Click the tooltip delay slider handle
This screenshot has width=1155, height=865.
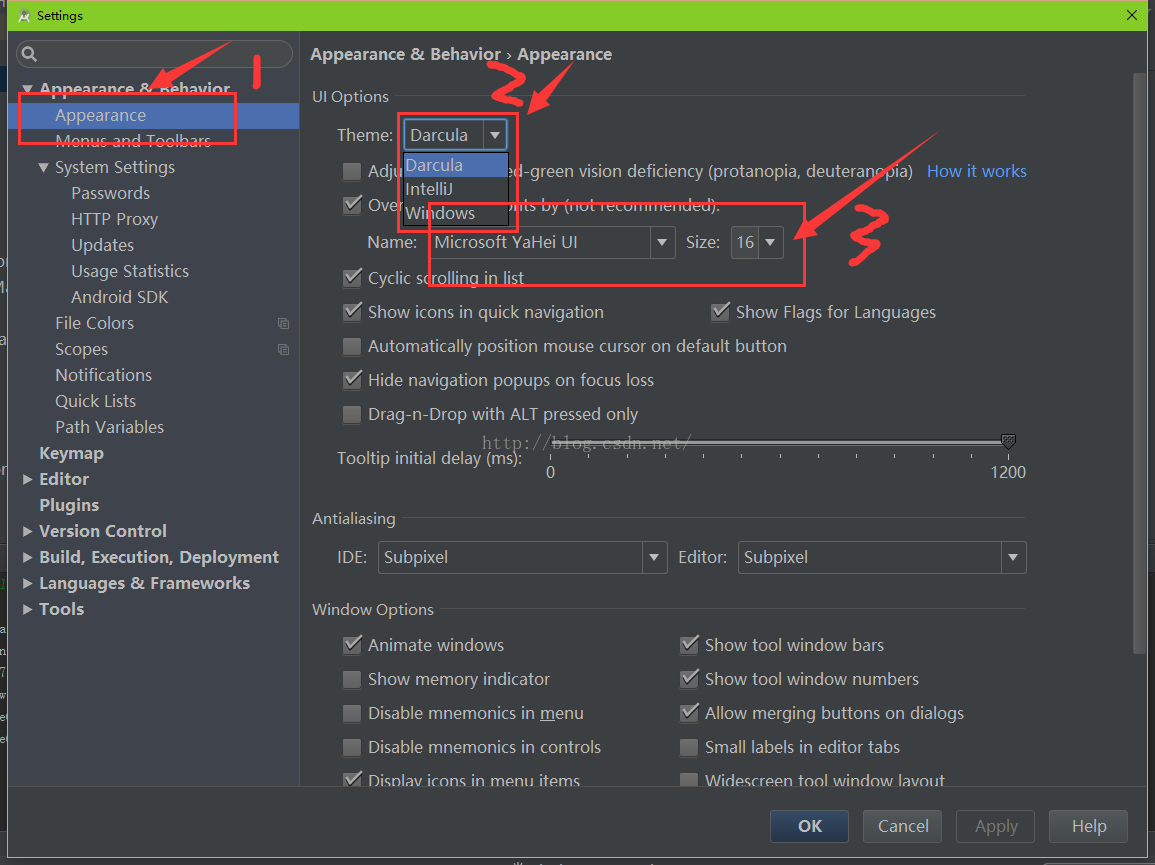pyautogui.click(x=1008, y=441)
